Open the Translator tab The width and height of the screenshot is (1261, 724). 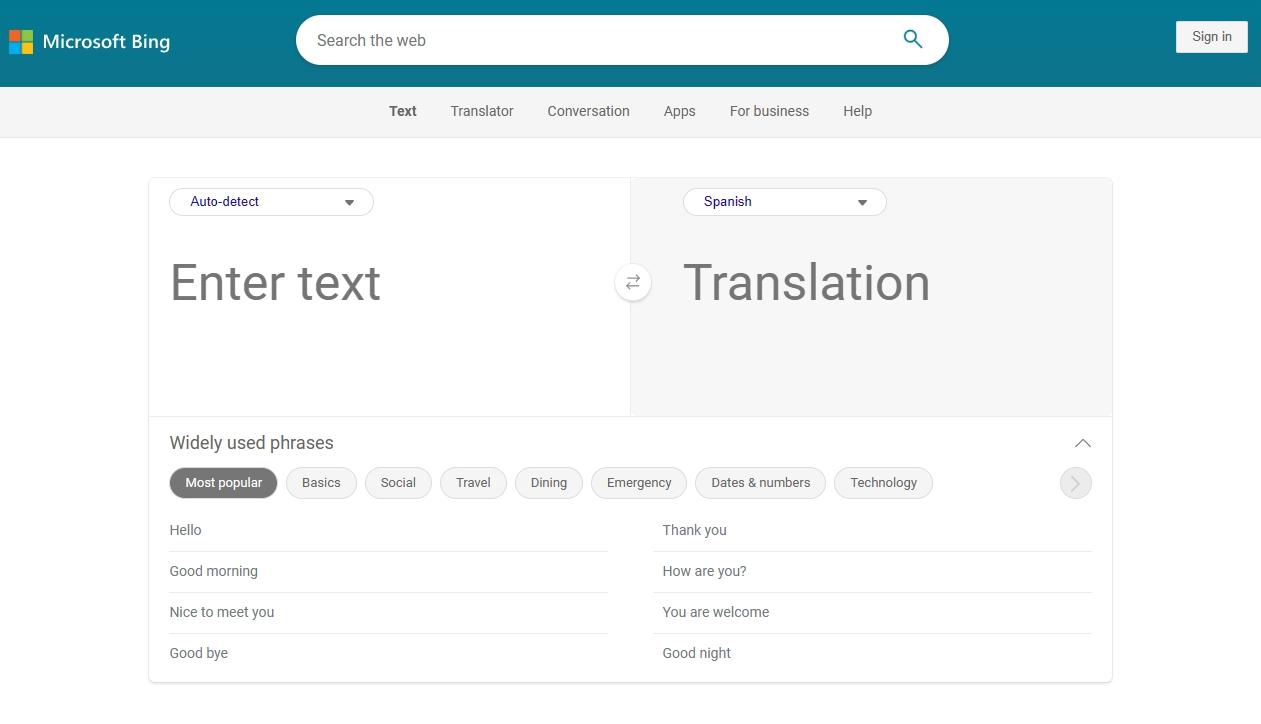point(481,111)
